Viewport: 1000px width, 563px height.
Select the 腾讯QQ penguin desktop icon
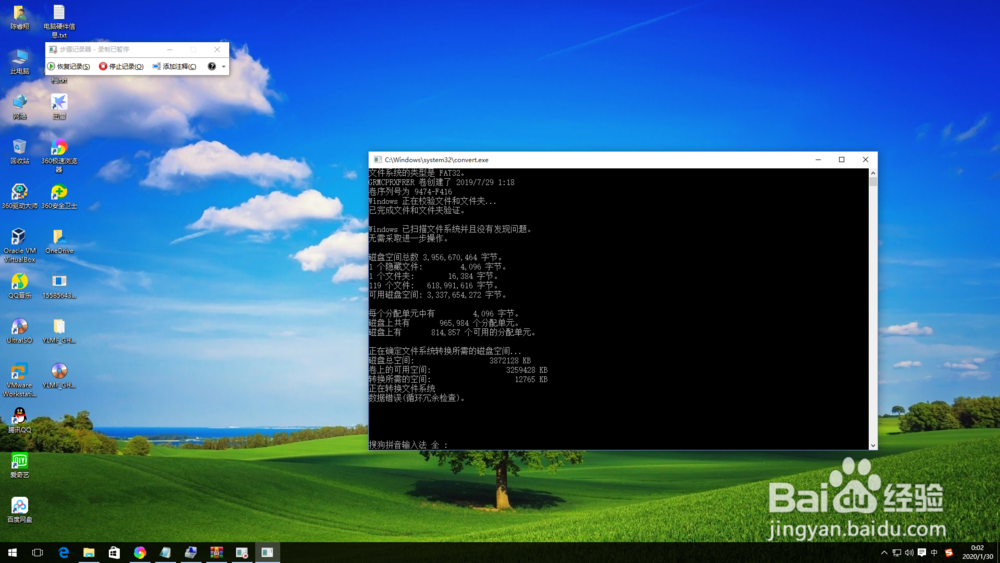[20, 421]
